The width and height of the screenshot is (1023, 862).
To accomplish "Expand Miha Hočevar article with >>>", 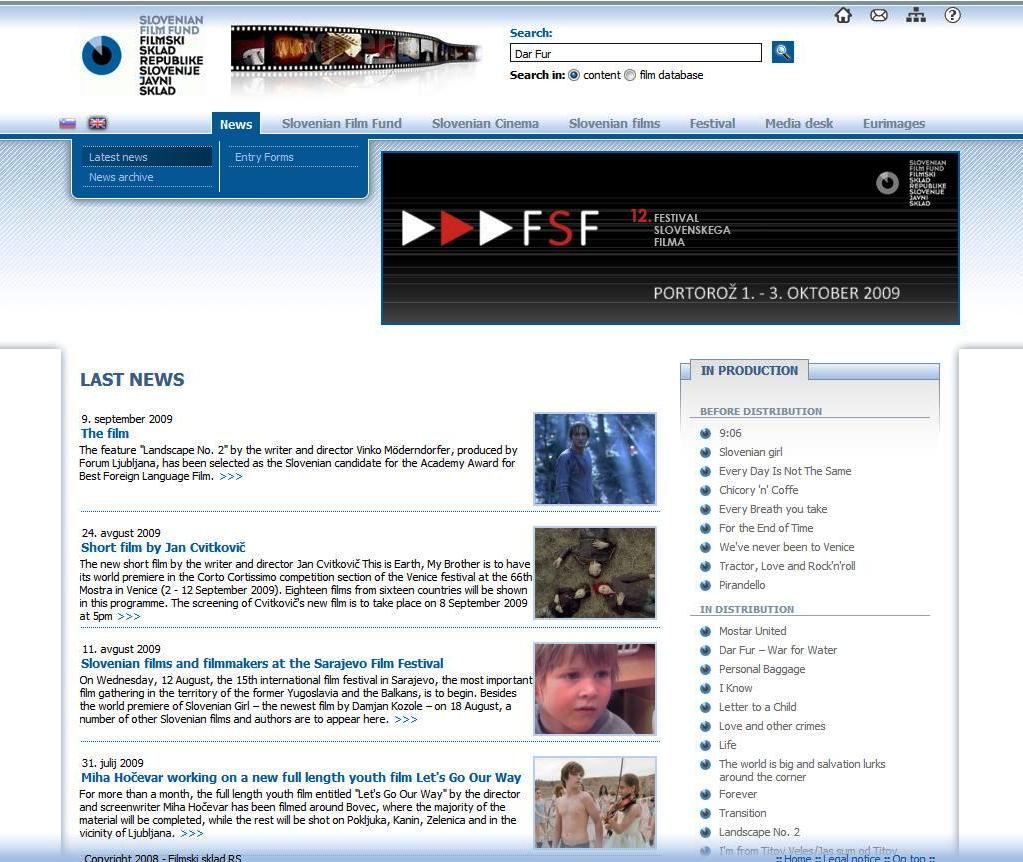I will [192, 833].
